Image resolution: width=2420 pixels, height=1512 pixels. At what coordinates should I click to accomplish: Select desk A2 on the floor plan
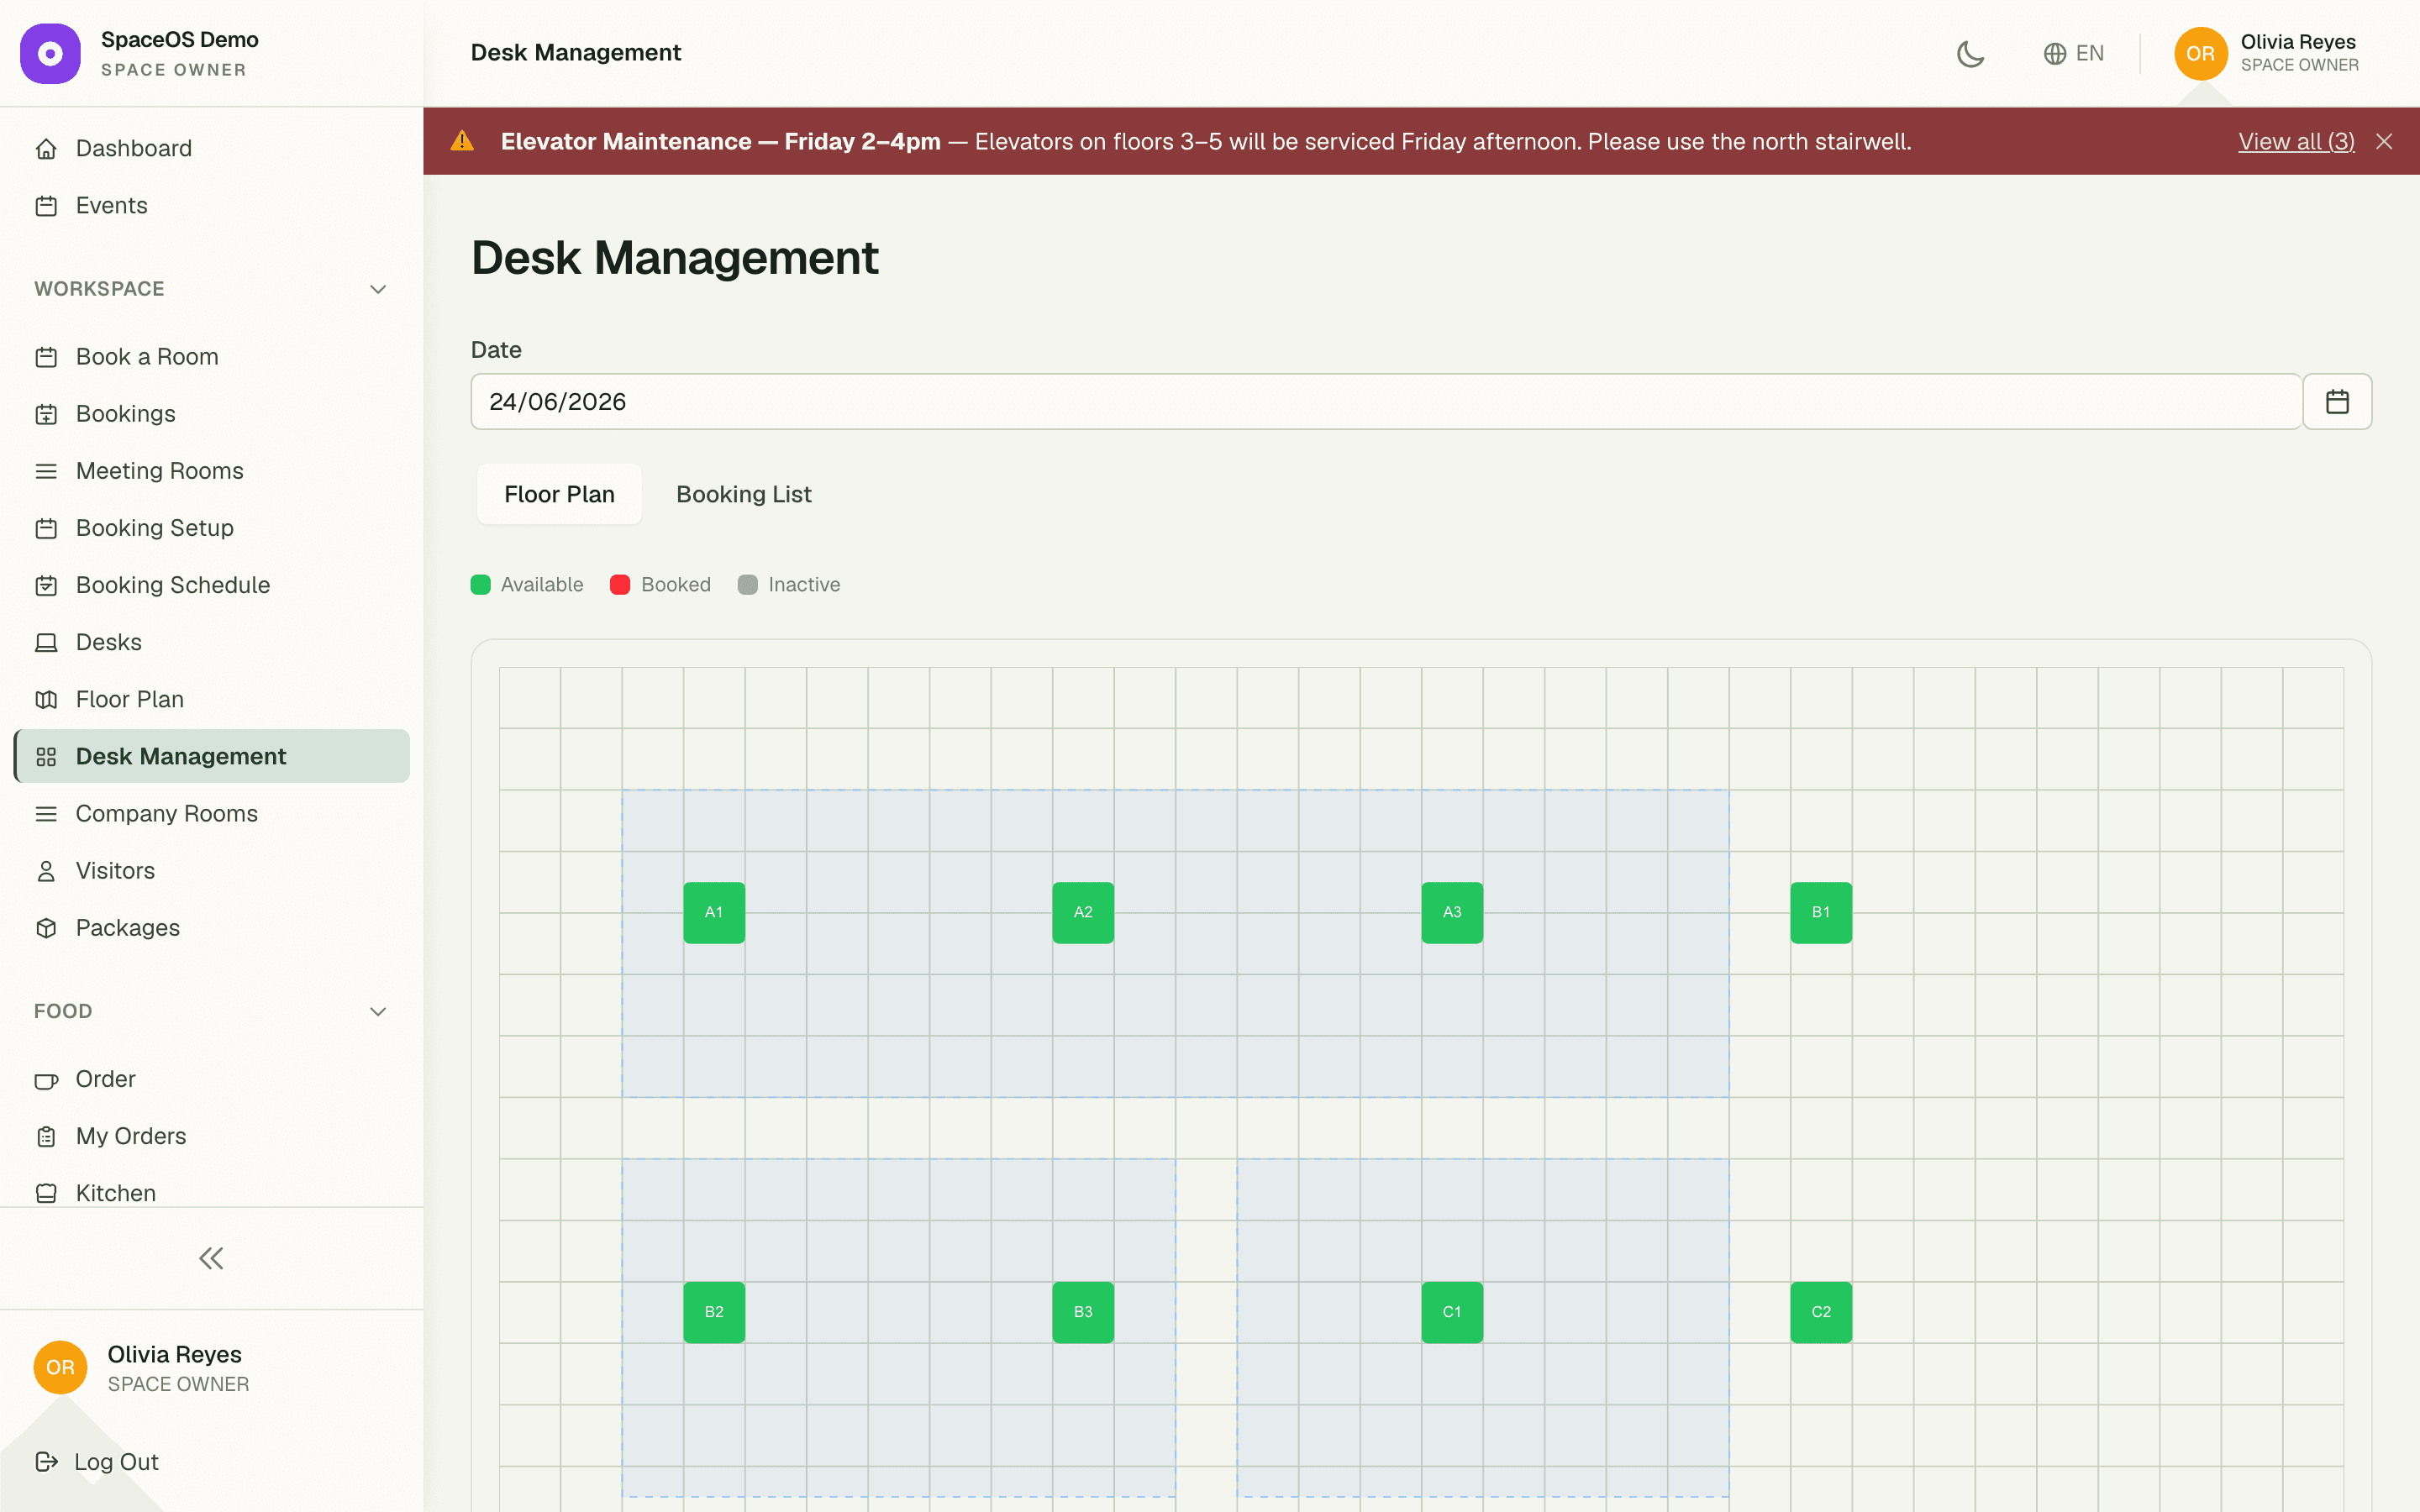point(1083,912)
